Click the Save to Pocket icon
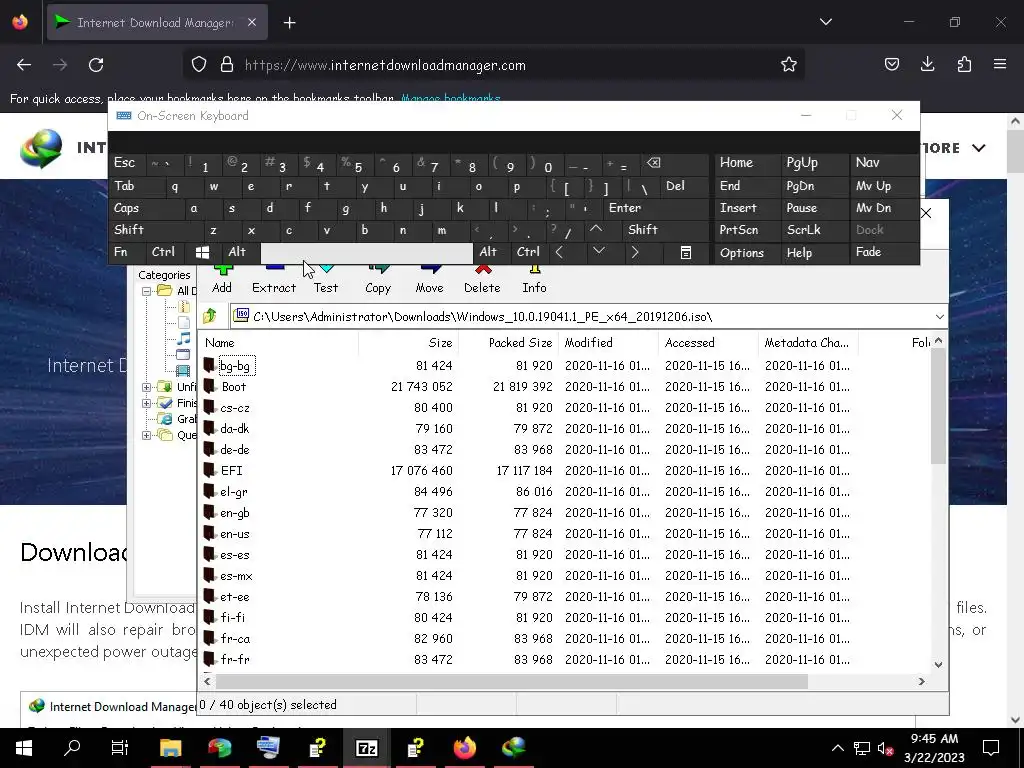The width and height of the screenshot is (1024, 768). [x=891, y=65]
